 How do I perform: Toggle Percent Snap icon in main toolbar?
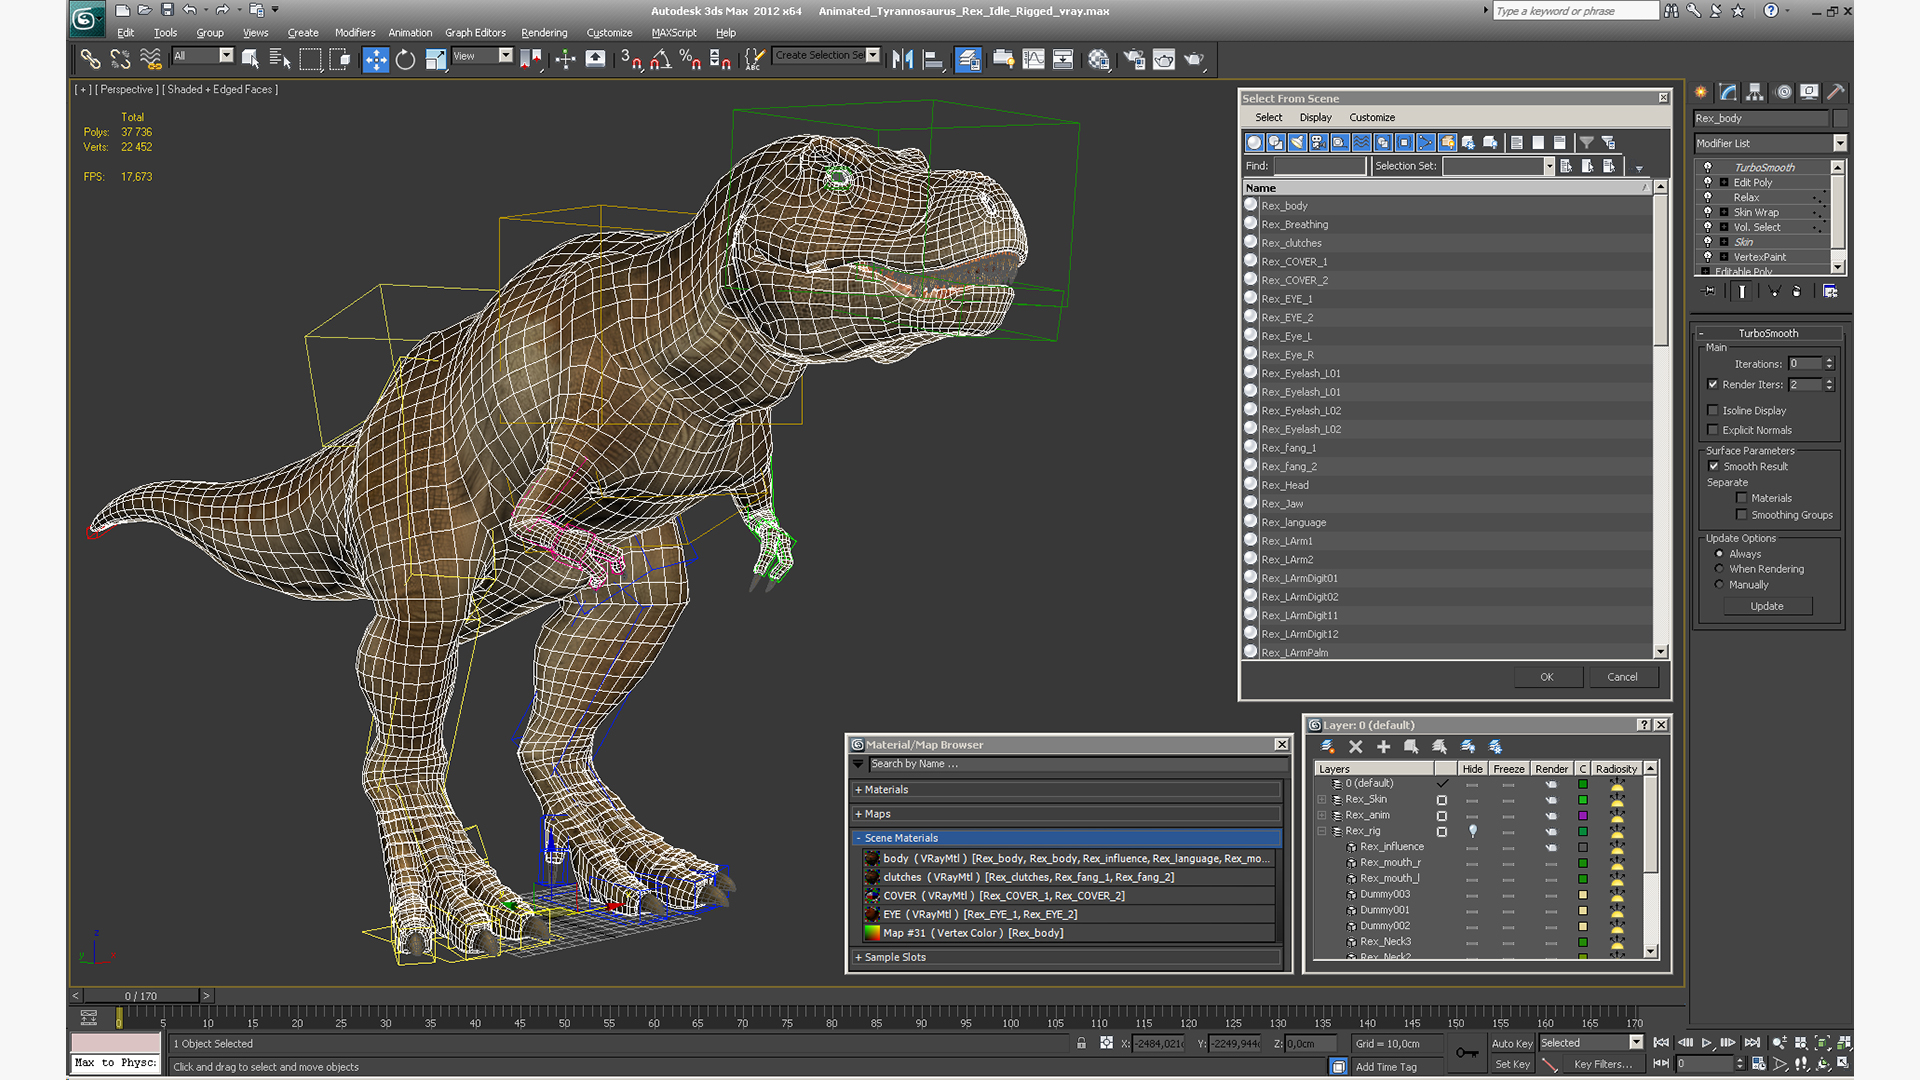coord(690,60)
